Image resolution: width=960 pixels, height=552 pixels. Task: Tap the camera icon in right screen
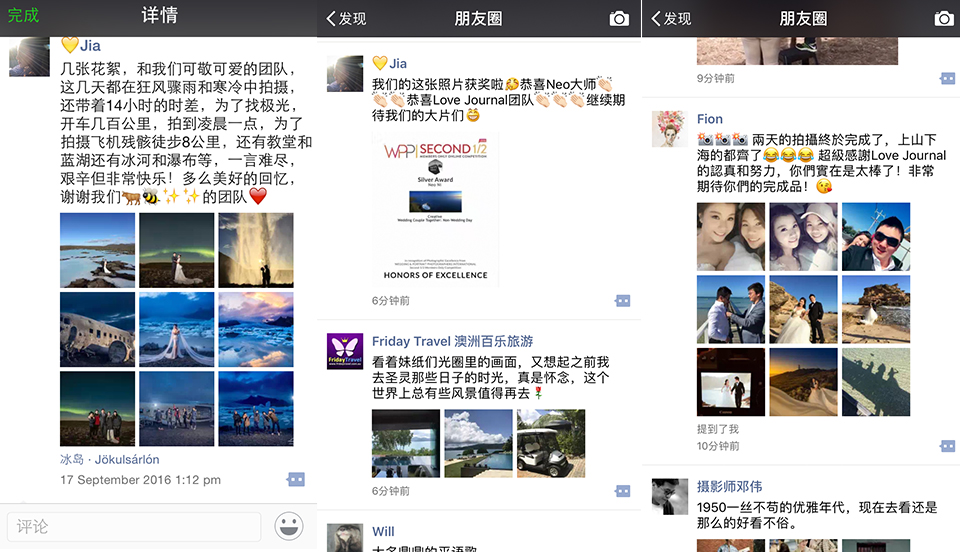pos(944,18)
